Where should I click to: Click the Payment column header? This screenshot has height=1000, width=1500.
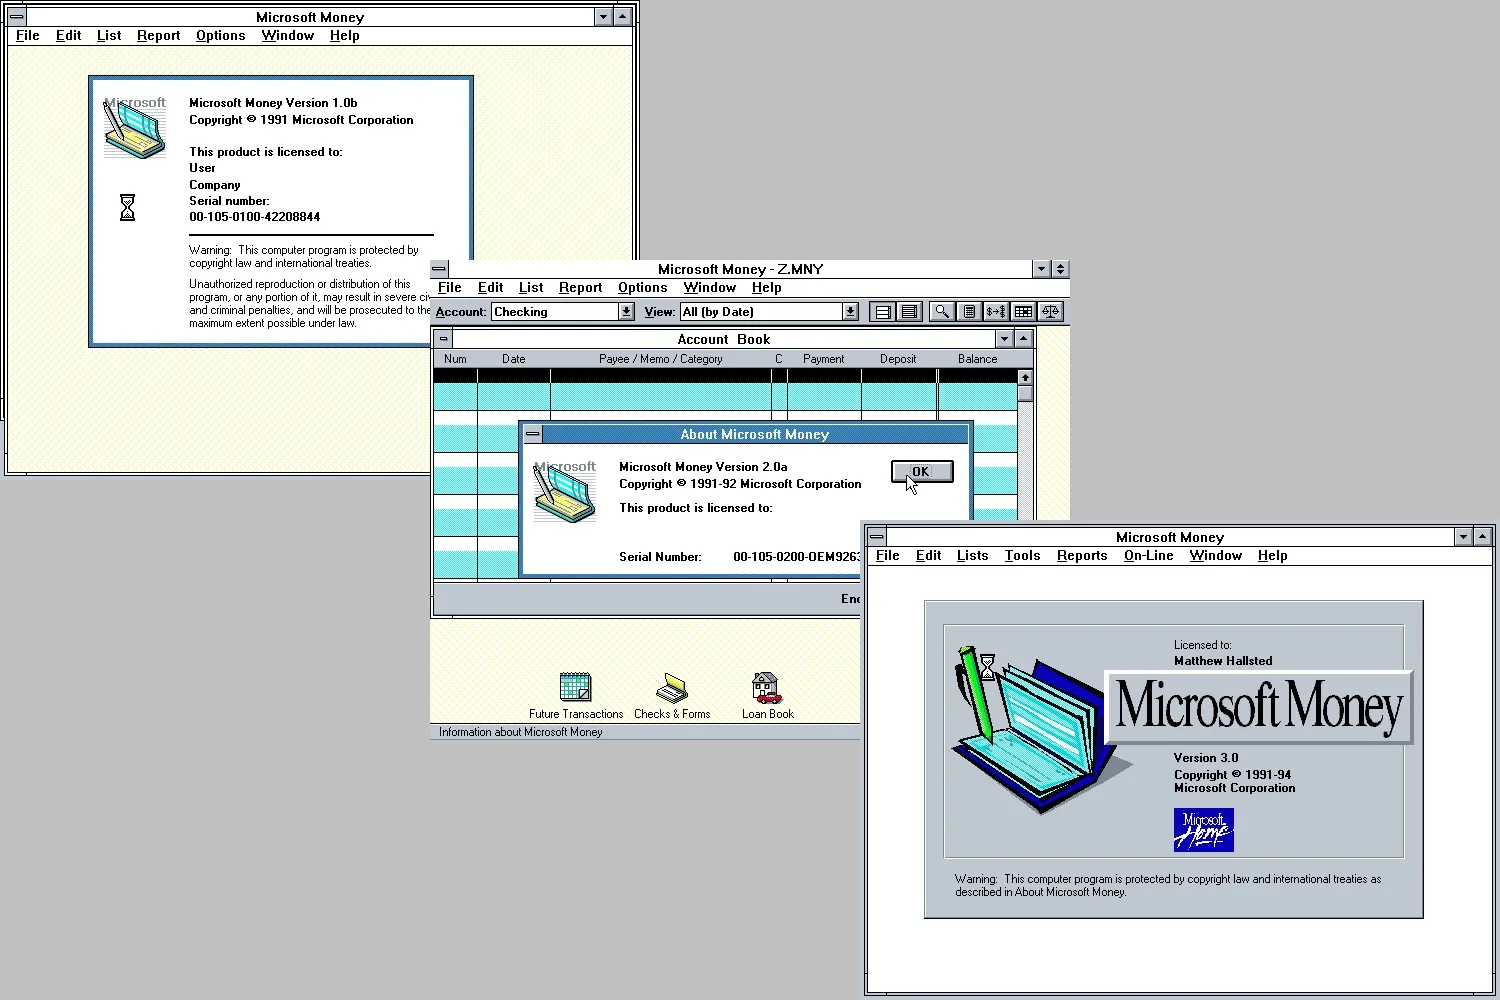pyautogui.click(x=824, y=359)
